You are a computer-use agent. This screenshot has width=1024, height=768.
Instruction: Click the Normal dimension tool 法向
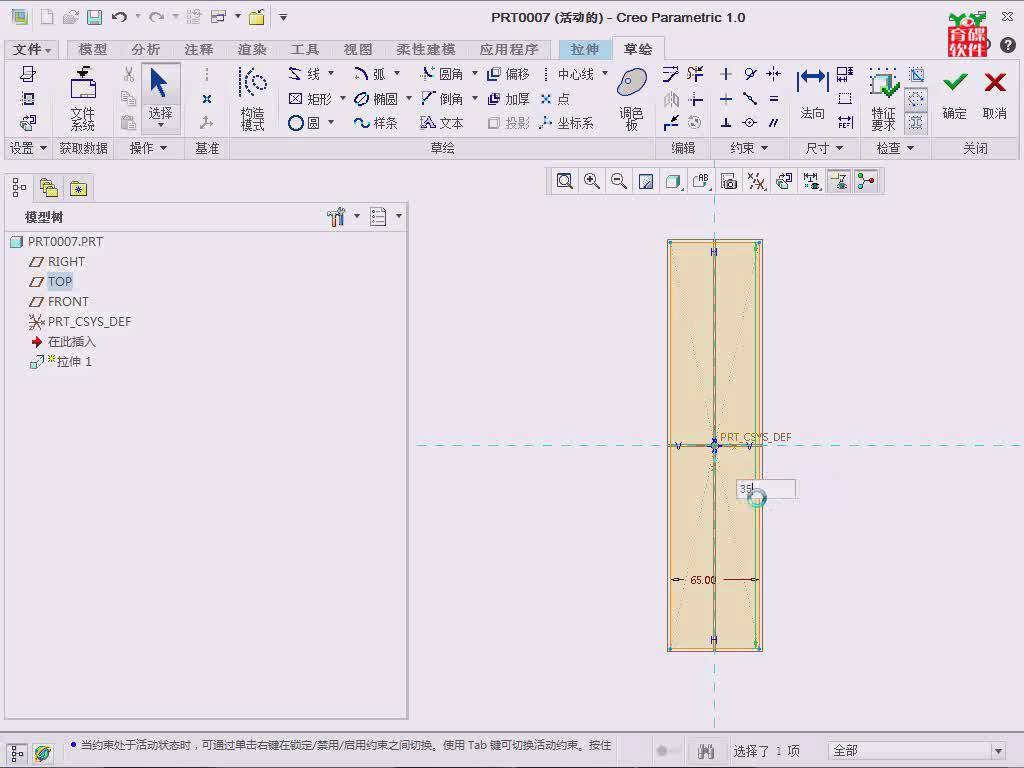click(x=812, y=94)
